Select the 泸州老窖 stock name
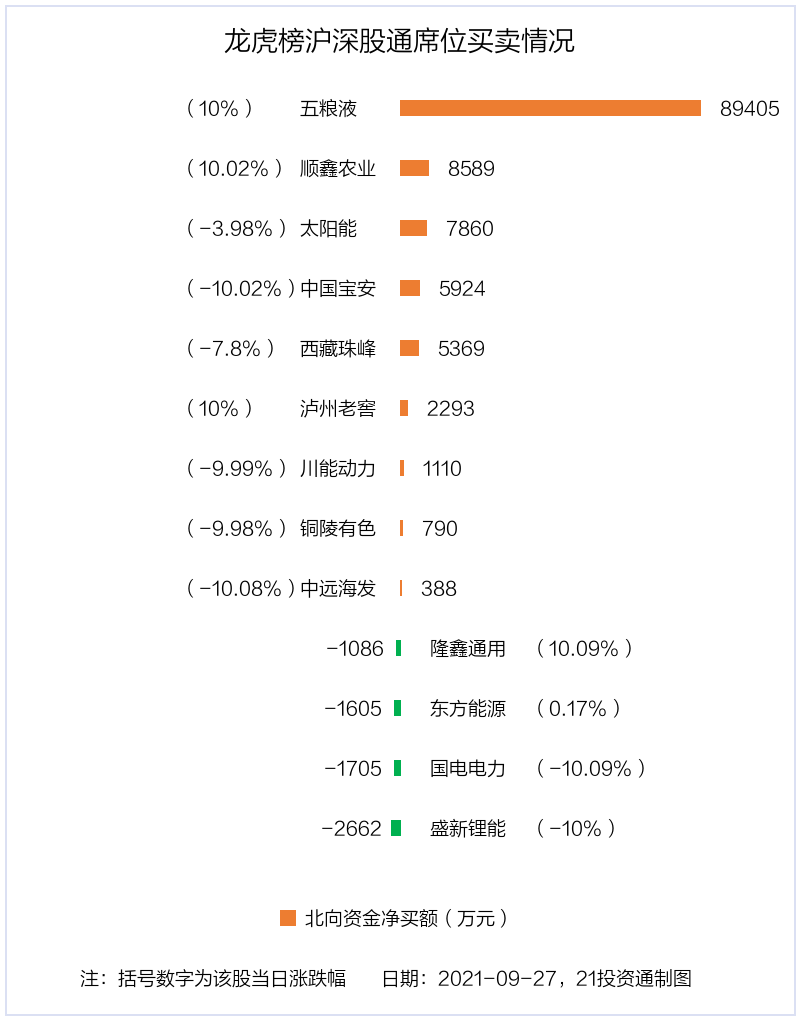Viewport: 800px width, 1020px height. [x=338, y=409]
